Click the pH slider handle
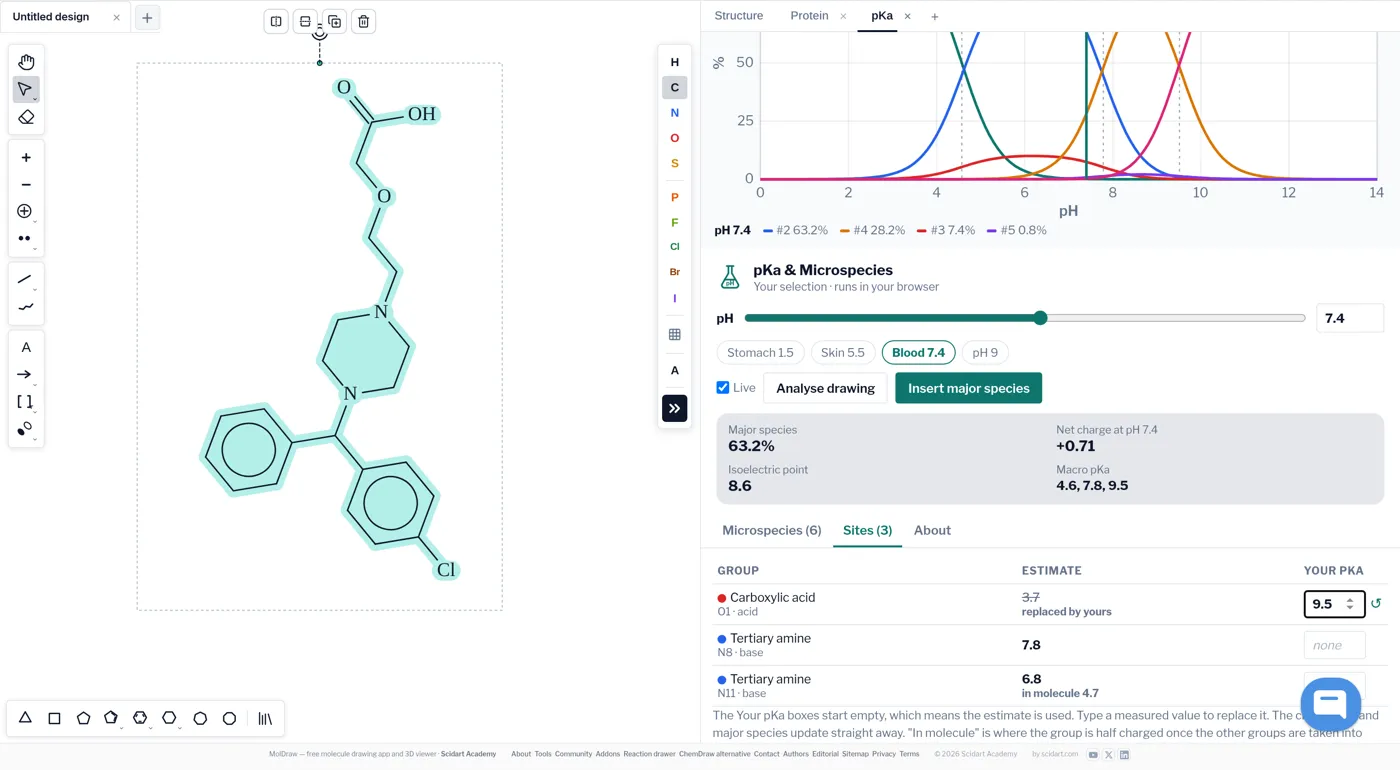1400x770 pixels. click(x=1040, y=318)
